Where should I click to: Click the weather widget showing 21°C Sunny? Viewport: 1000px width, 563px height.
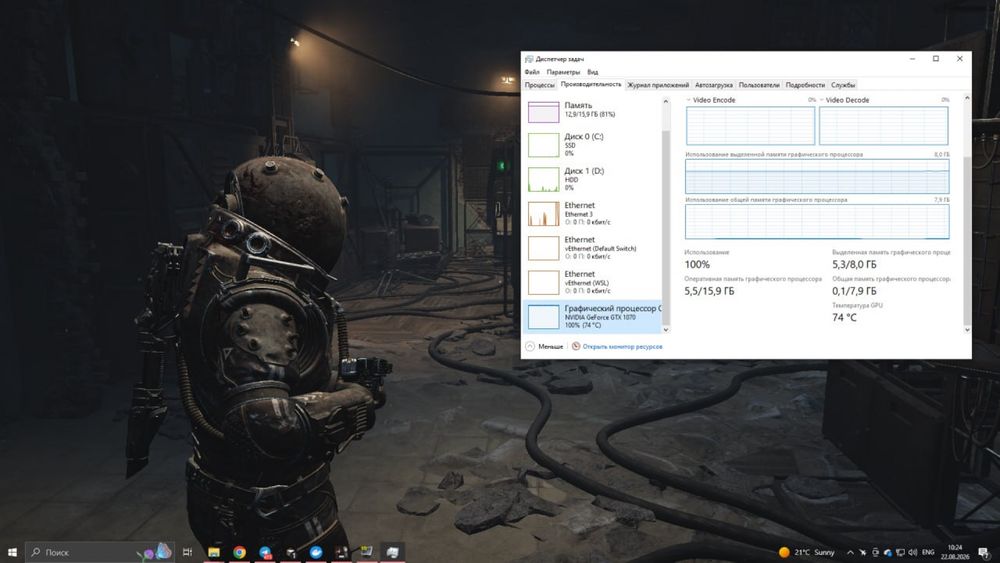click(806, 552)
